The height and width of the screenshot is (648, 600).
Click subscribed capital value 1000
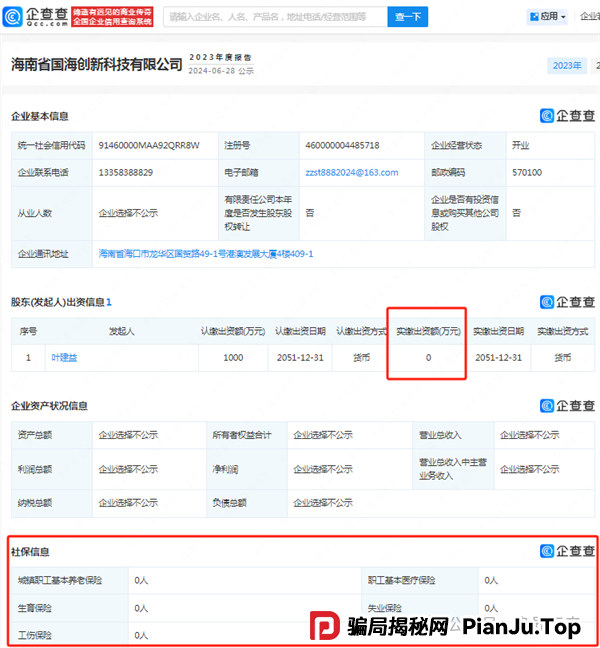coord(233,357)
